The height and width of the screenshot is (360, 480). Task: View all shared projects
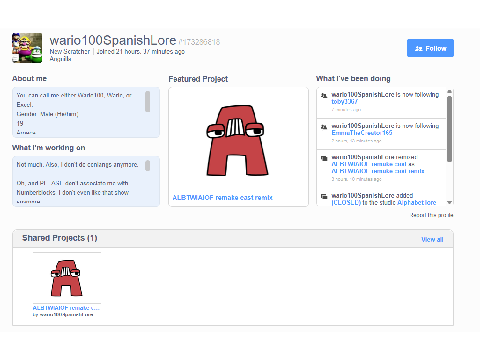[x=432, y=239]
